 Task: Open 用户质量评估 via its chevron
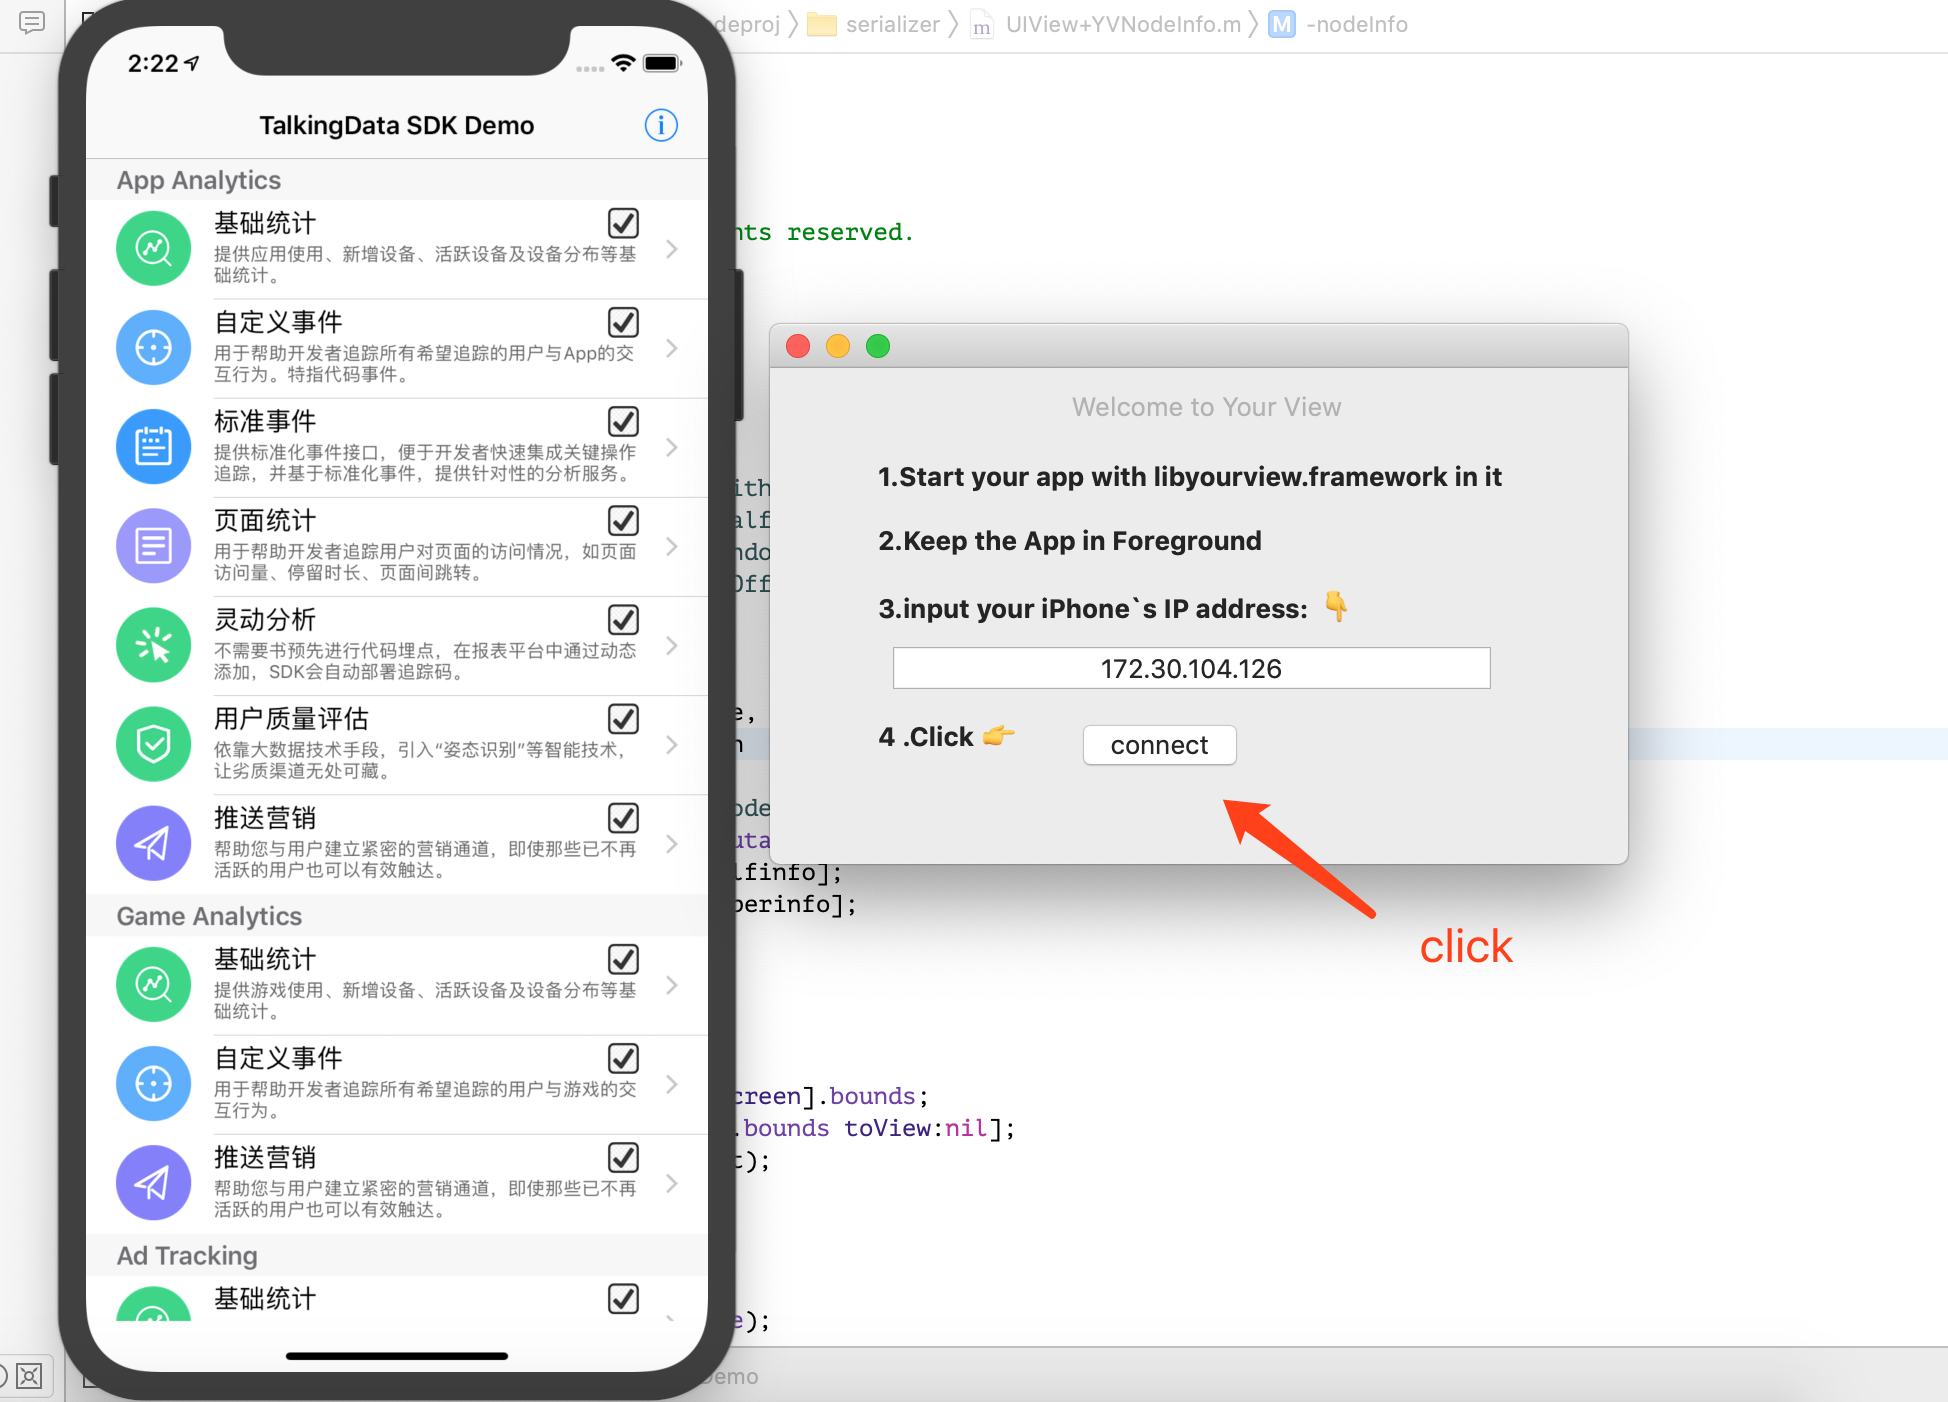672,745
